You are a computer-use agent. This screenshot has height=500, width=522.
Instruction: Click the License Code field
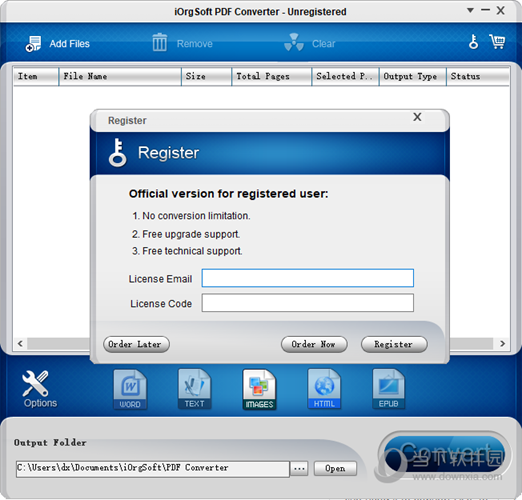(308, 303)
